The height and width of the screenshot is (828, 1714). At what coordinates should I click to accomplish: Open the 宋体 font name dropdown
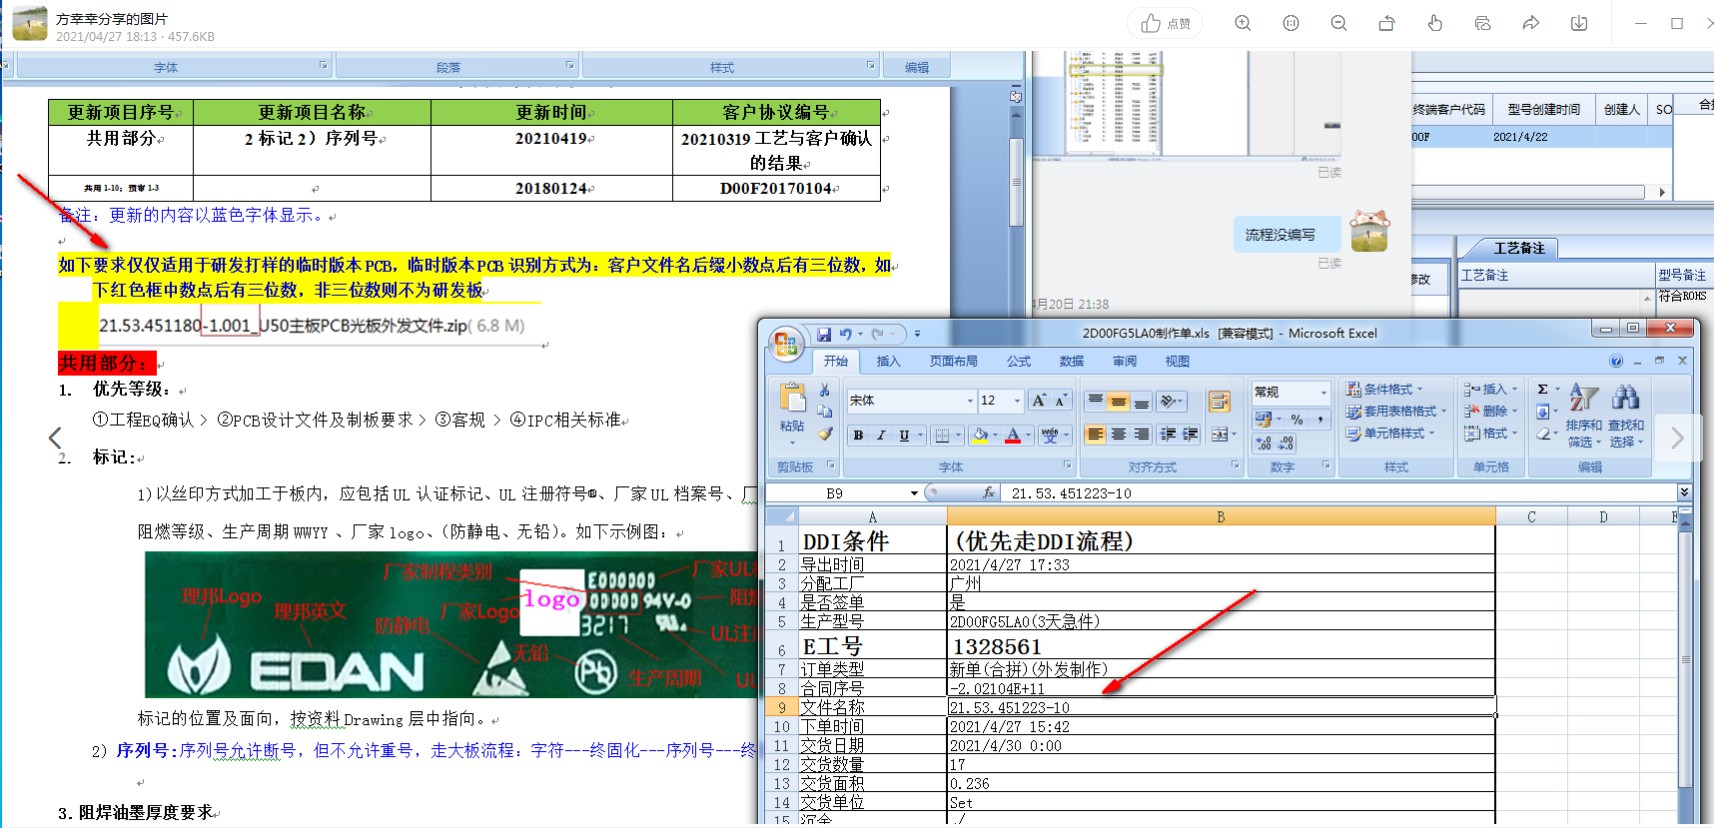tap(969, 401)
